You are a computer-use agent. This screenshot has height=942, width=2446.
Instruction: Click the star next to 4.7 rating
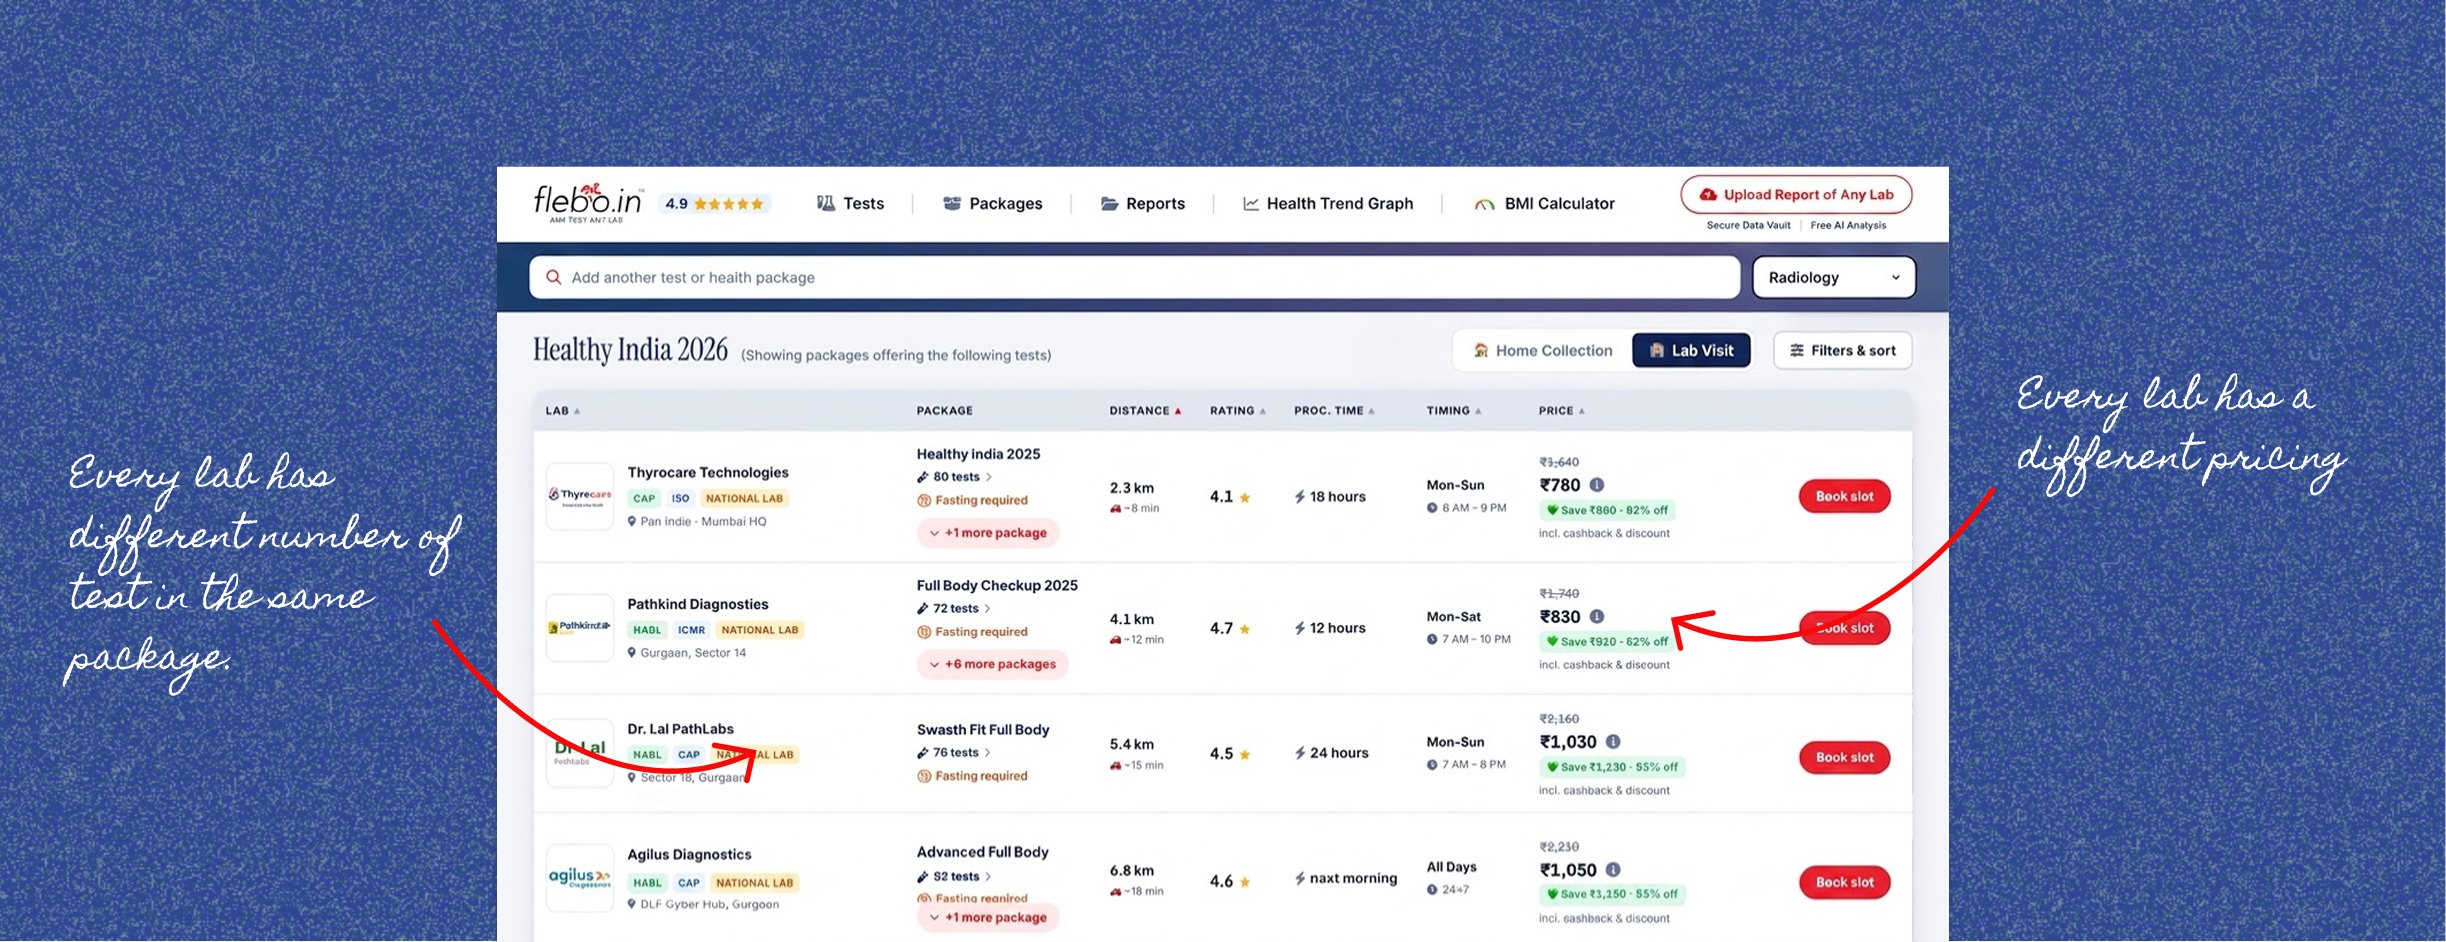pyautogui.click(x=1245, y=629)
